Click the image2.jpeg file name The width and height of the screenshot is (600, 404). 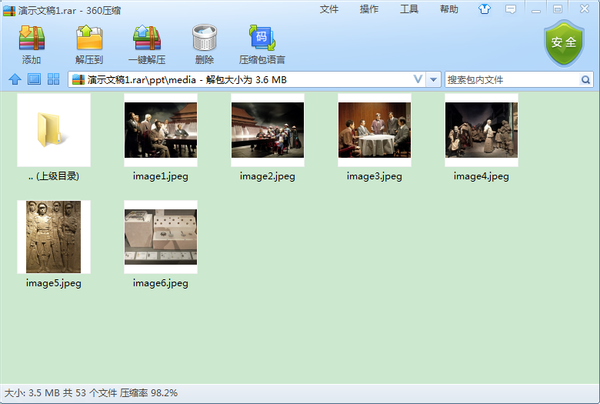click(267, 176)
